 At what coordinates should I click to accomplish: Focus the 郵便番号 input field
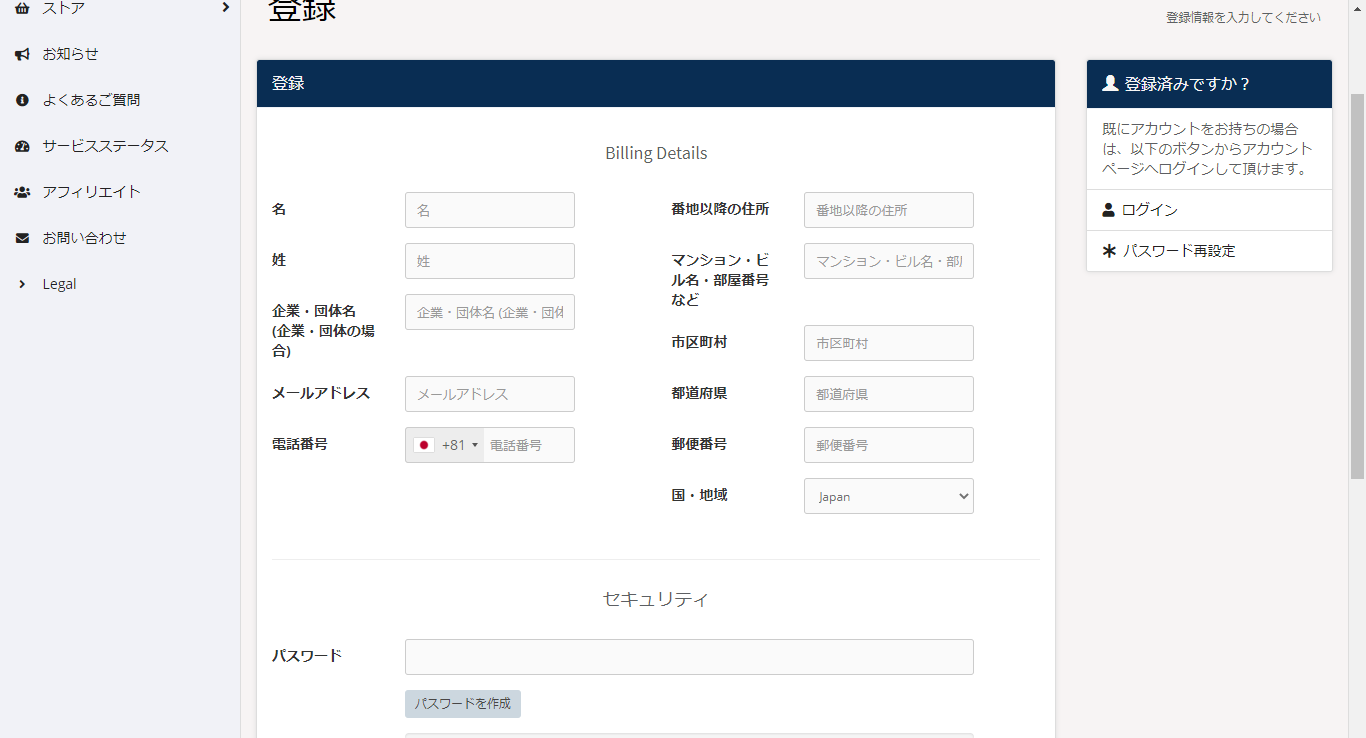pyautogui.click(x=888, y=445)
